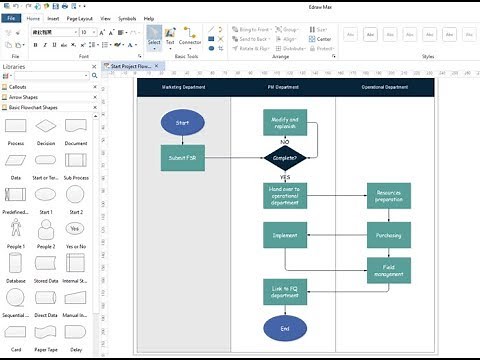This screenshot has width=480, height=360.
Task: Click the Center button in Arrange group
Action: [320, 39]
